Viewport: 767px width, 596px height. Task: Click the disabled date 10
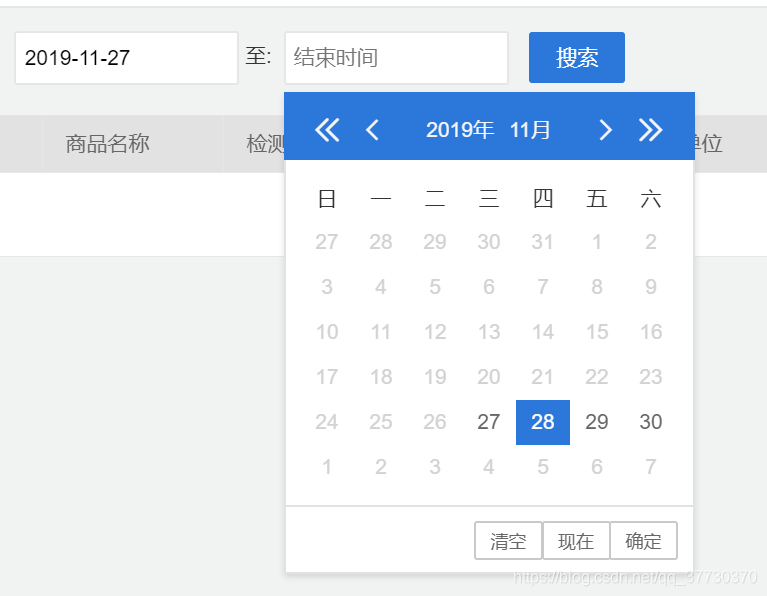tap(327, 332)
